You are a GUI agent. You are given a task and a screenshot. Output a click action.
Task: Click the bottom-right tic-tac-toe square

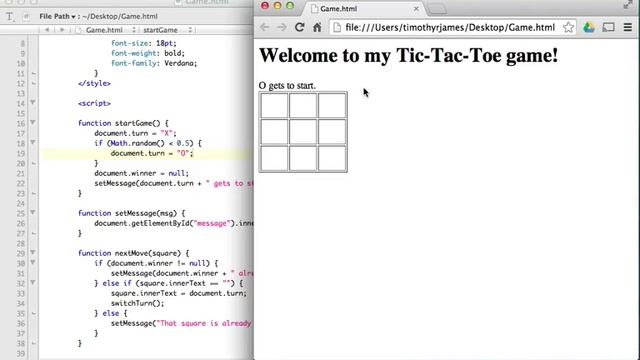point(332,158)
